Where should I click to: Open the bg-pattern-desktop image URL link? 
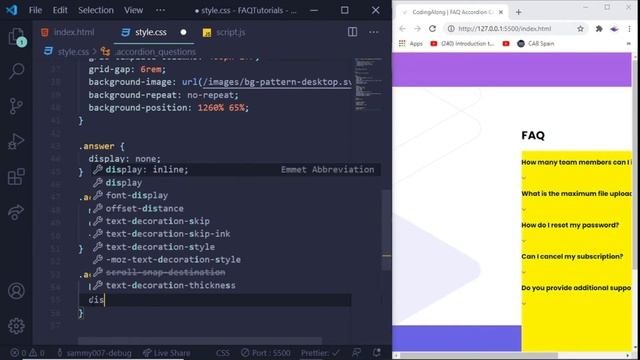[x=277, y=82]
